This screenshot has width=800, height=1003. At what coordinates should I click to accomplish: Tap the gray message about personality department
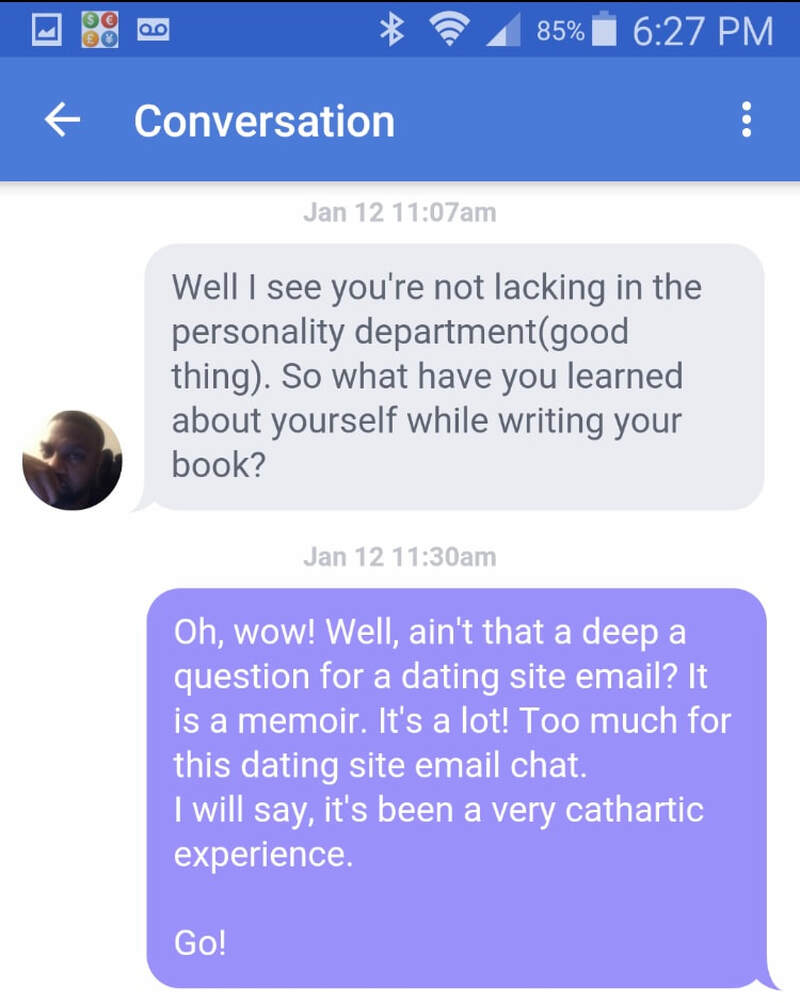(x=453, y=377)
